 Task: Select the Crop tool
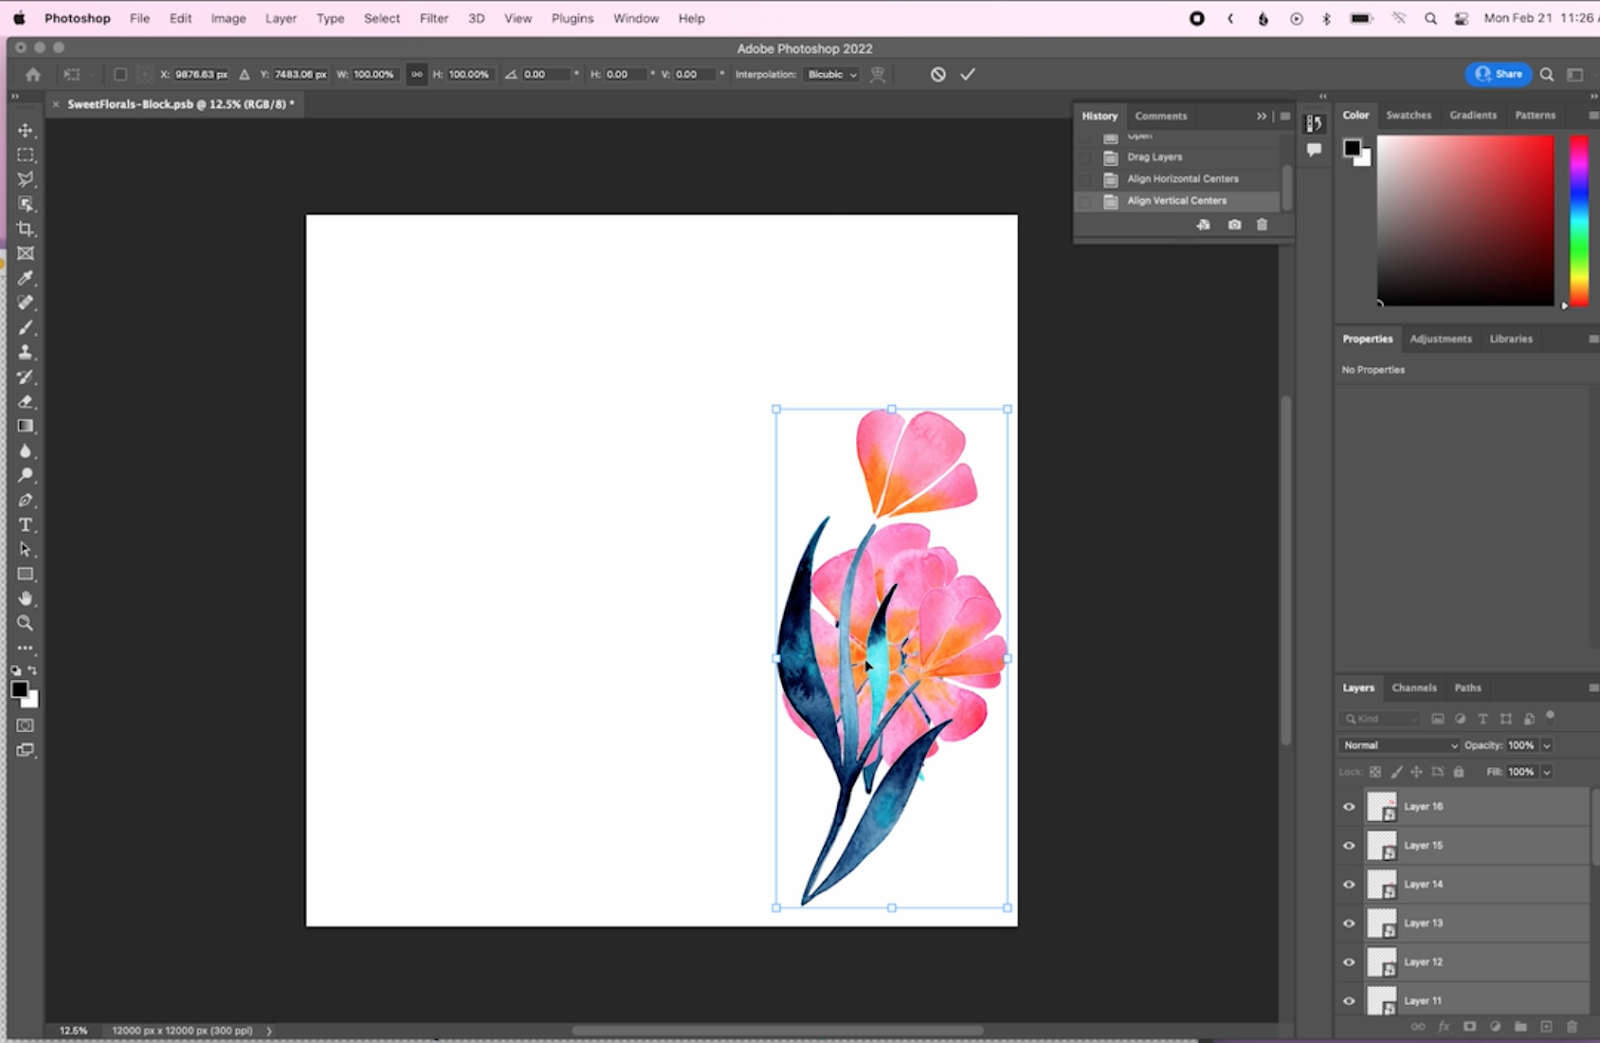click(x=26, y=229)
